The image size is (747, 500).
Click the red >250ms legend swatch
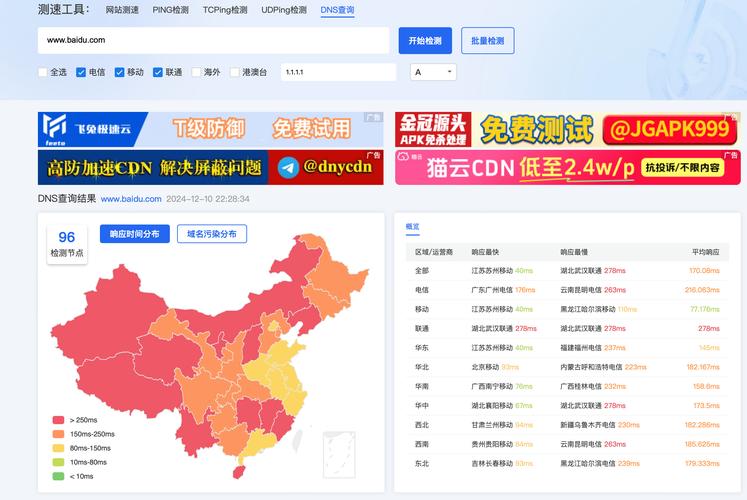tap(58, 420)
